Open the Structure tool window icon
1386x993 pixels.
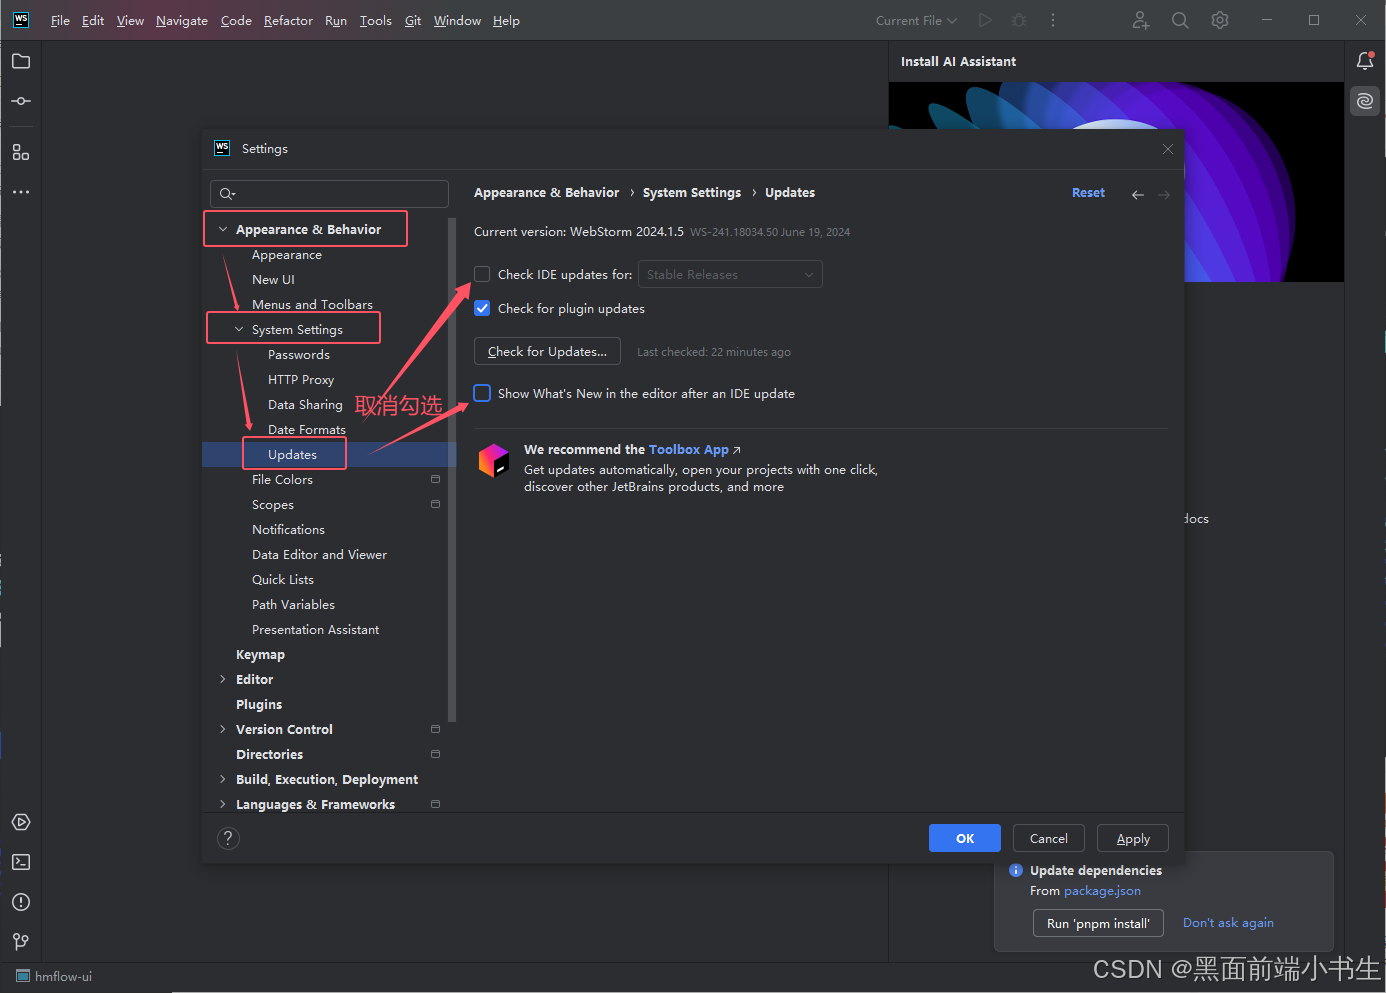tap(21, 152)
